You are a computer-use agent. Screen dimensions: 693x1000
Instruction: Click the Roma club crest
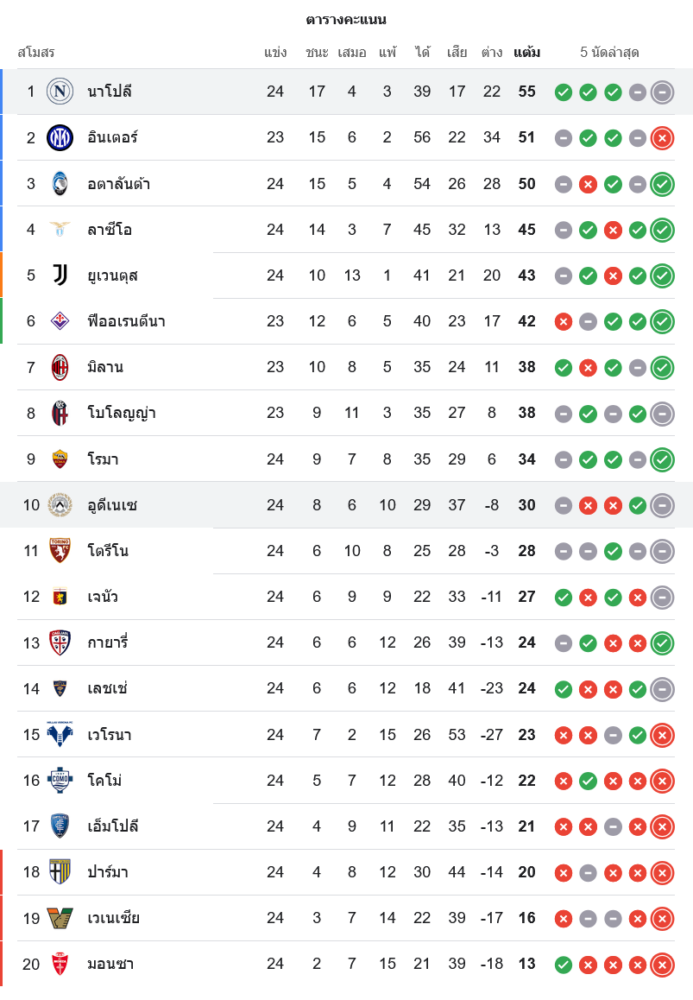point(60,459)
